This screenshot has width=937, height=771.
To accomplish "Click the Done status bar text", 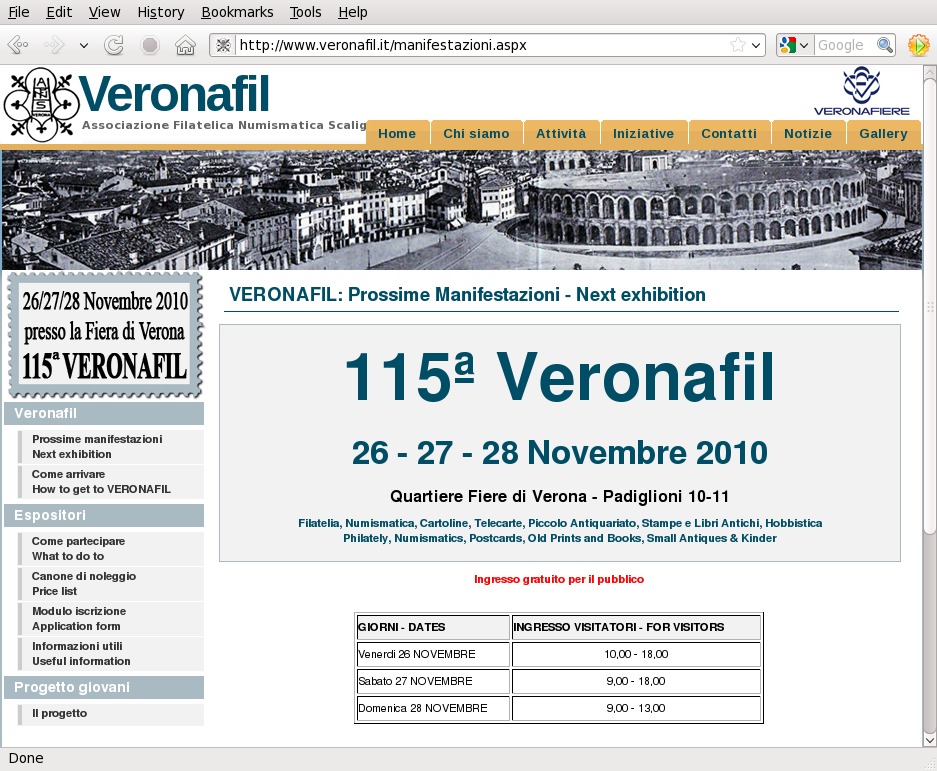I will (26, 758).
